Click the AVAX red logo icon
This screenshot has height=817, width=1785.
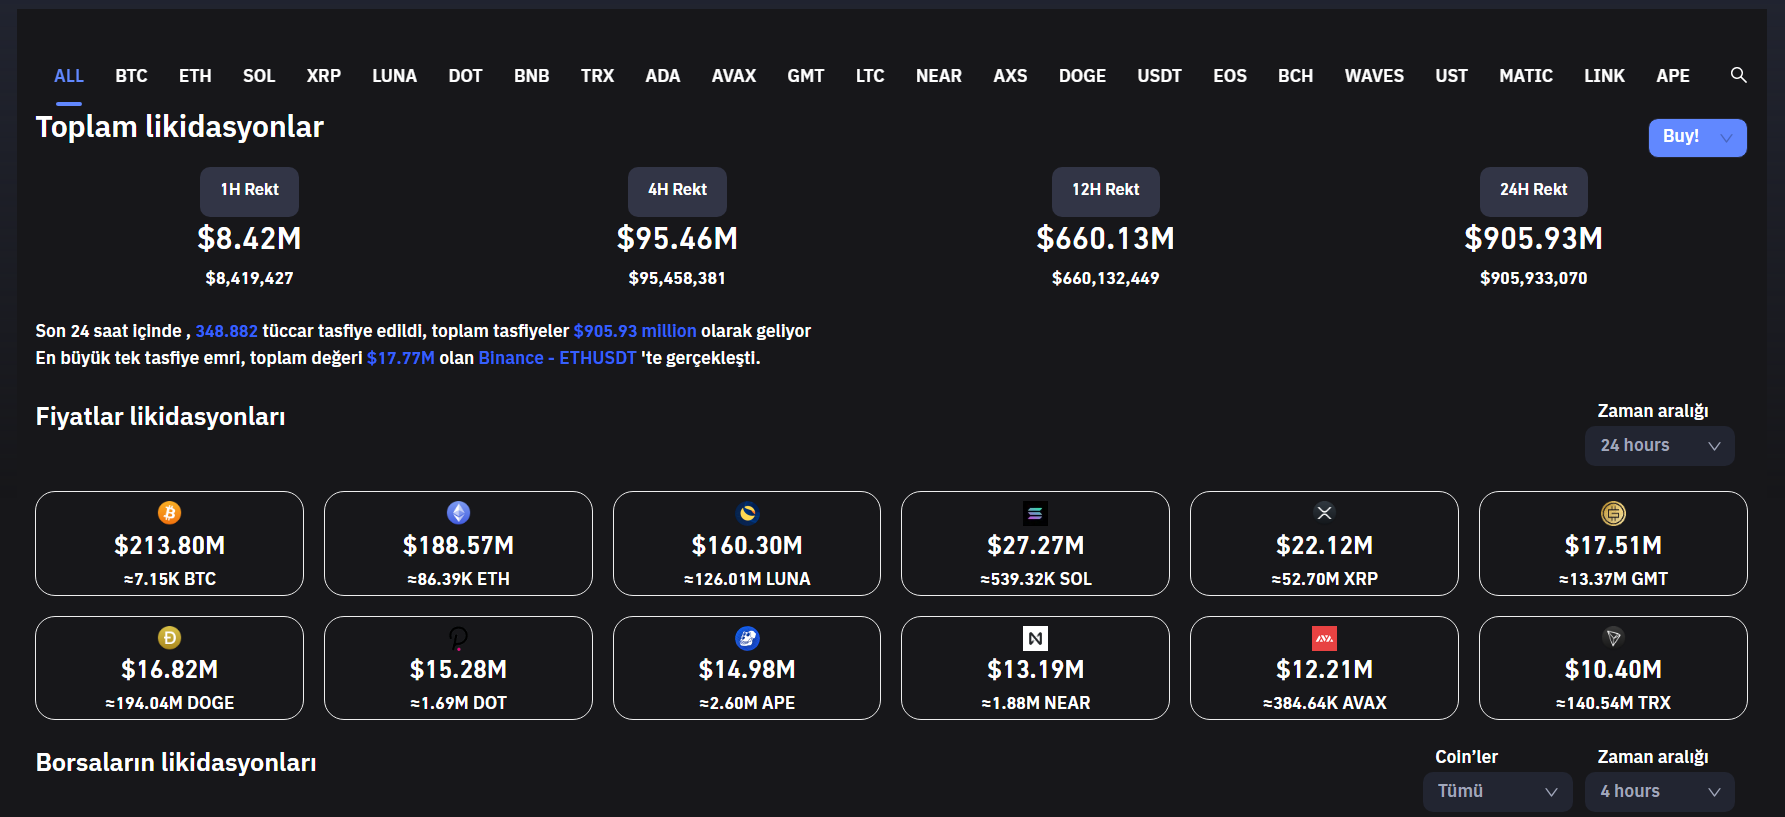[x=1324, y=638]
